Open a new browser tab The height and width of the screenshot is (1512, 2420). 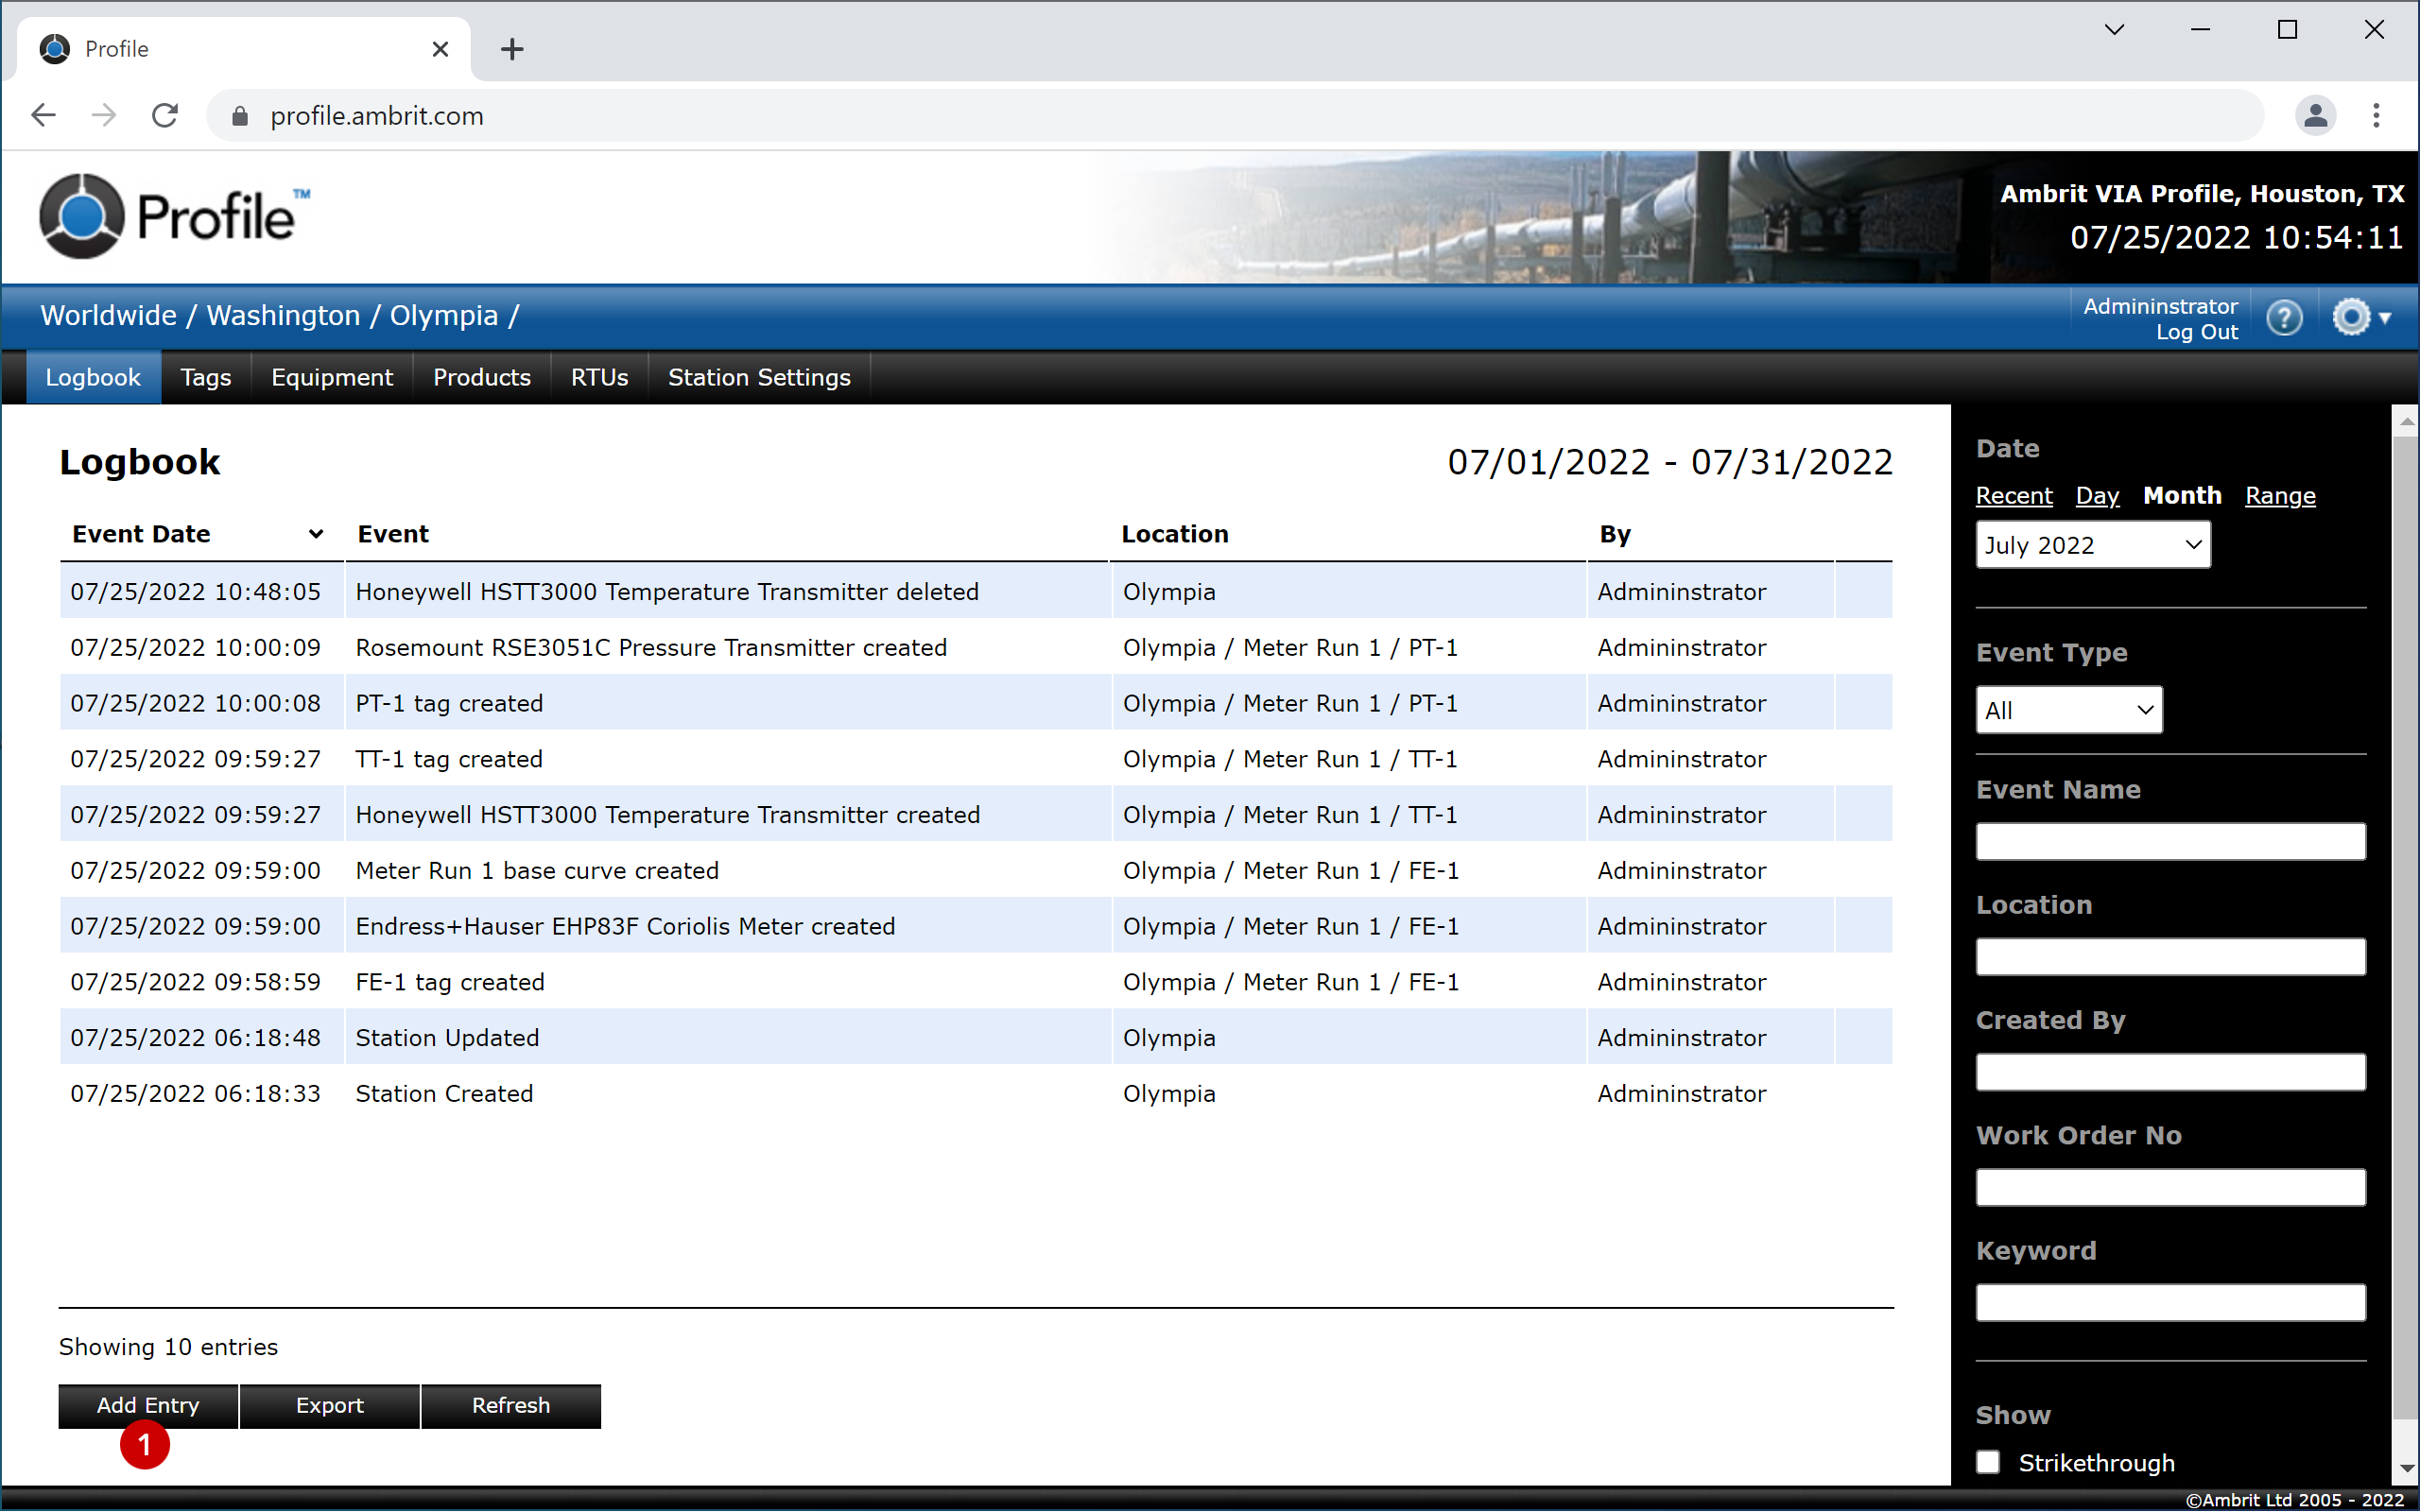512,49
